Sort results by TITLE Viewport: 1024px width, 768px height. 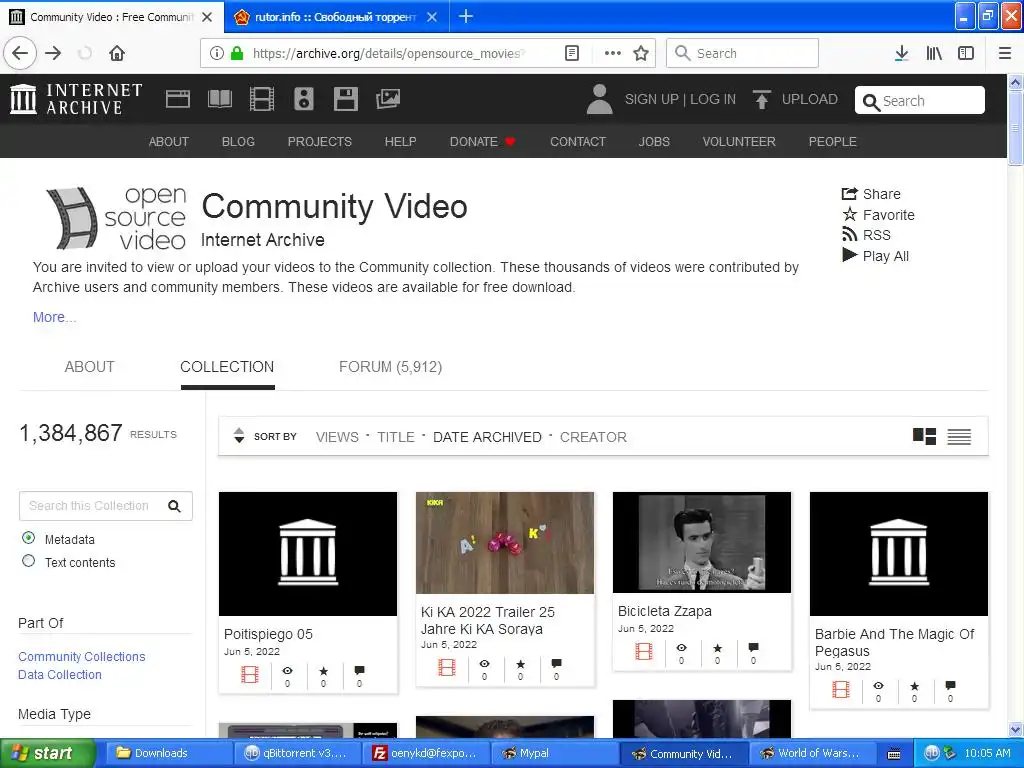(x=396, y=437)
